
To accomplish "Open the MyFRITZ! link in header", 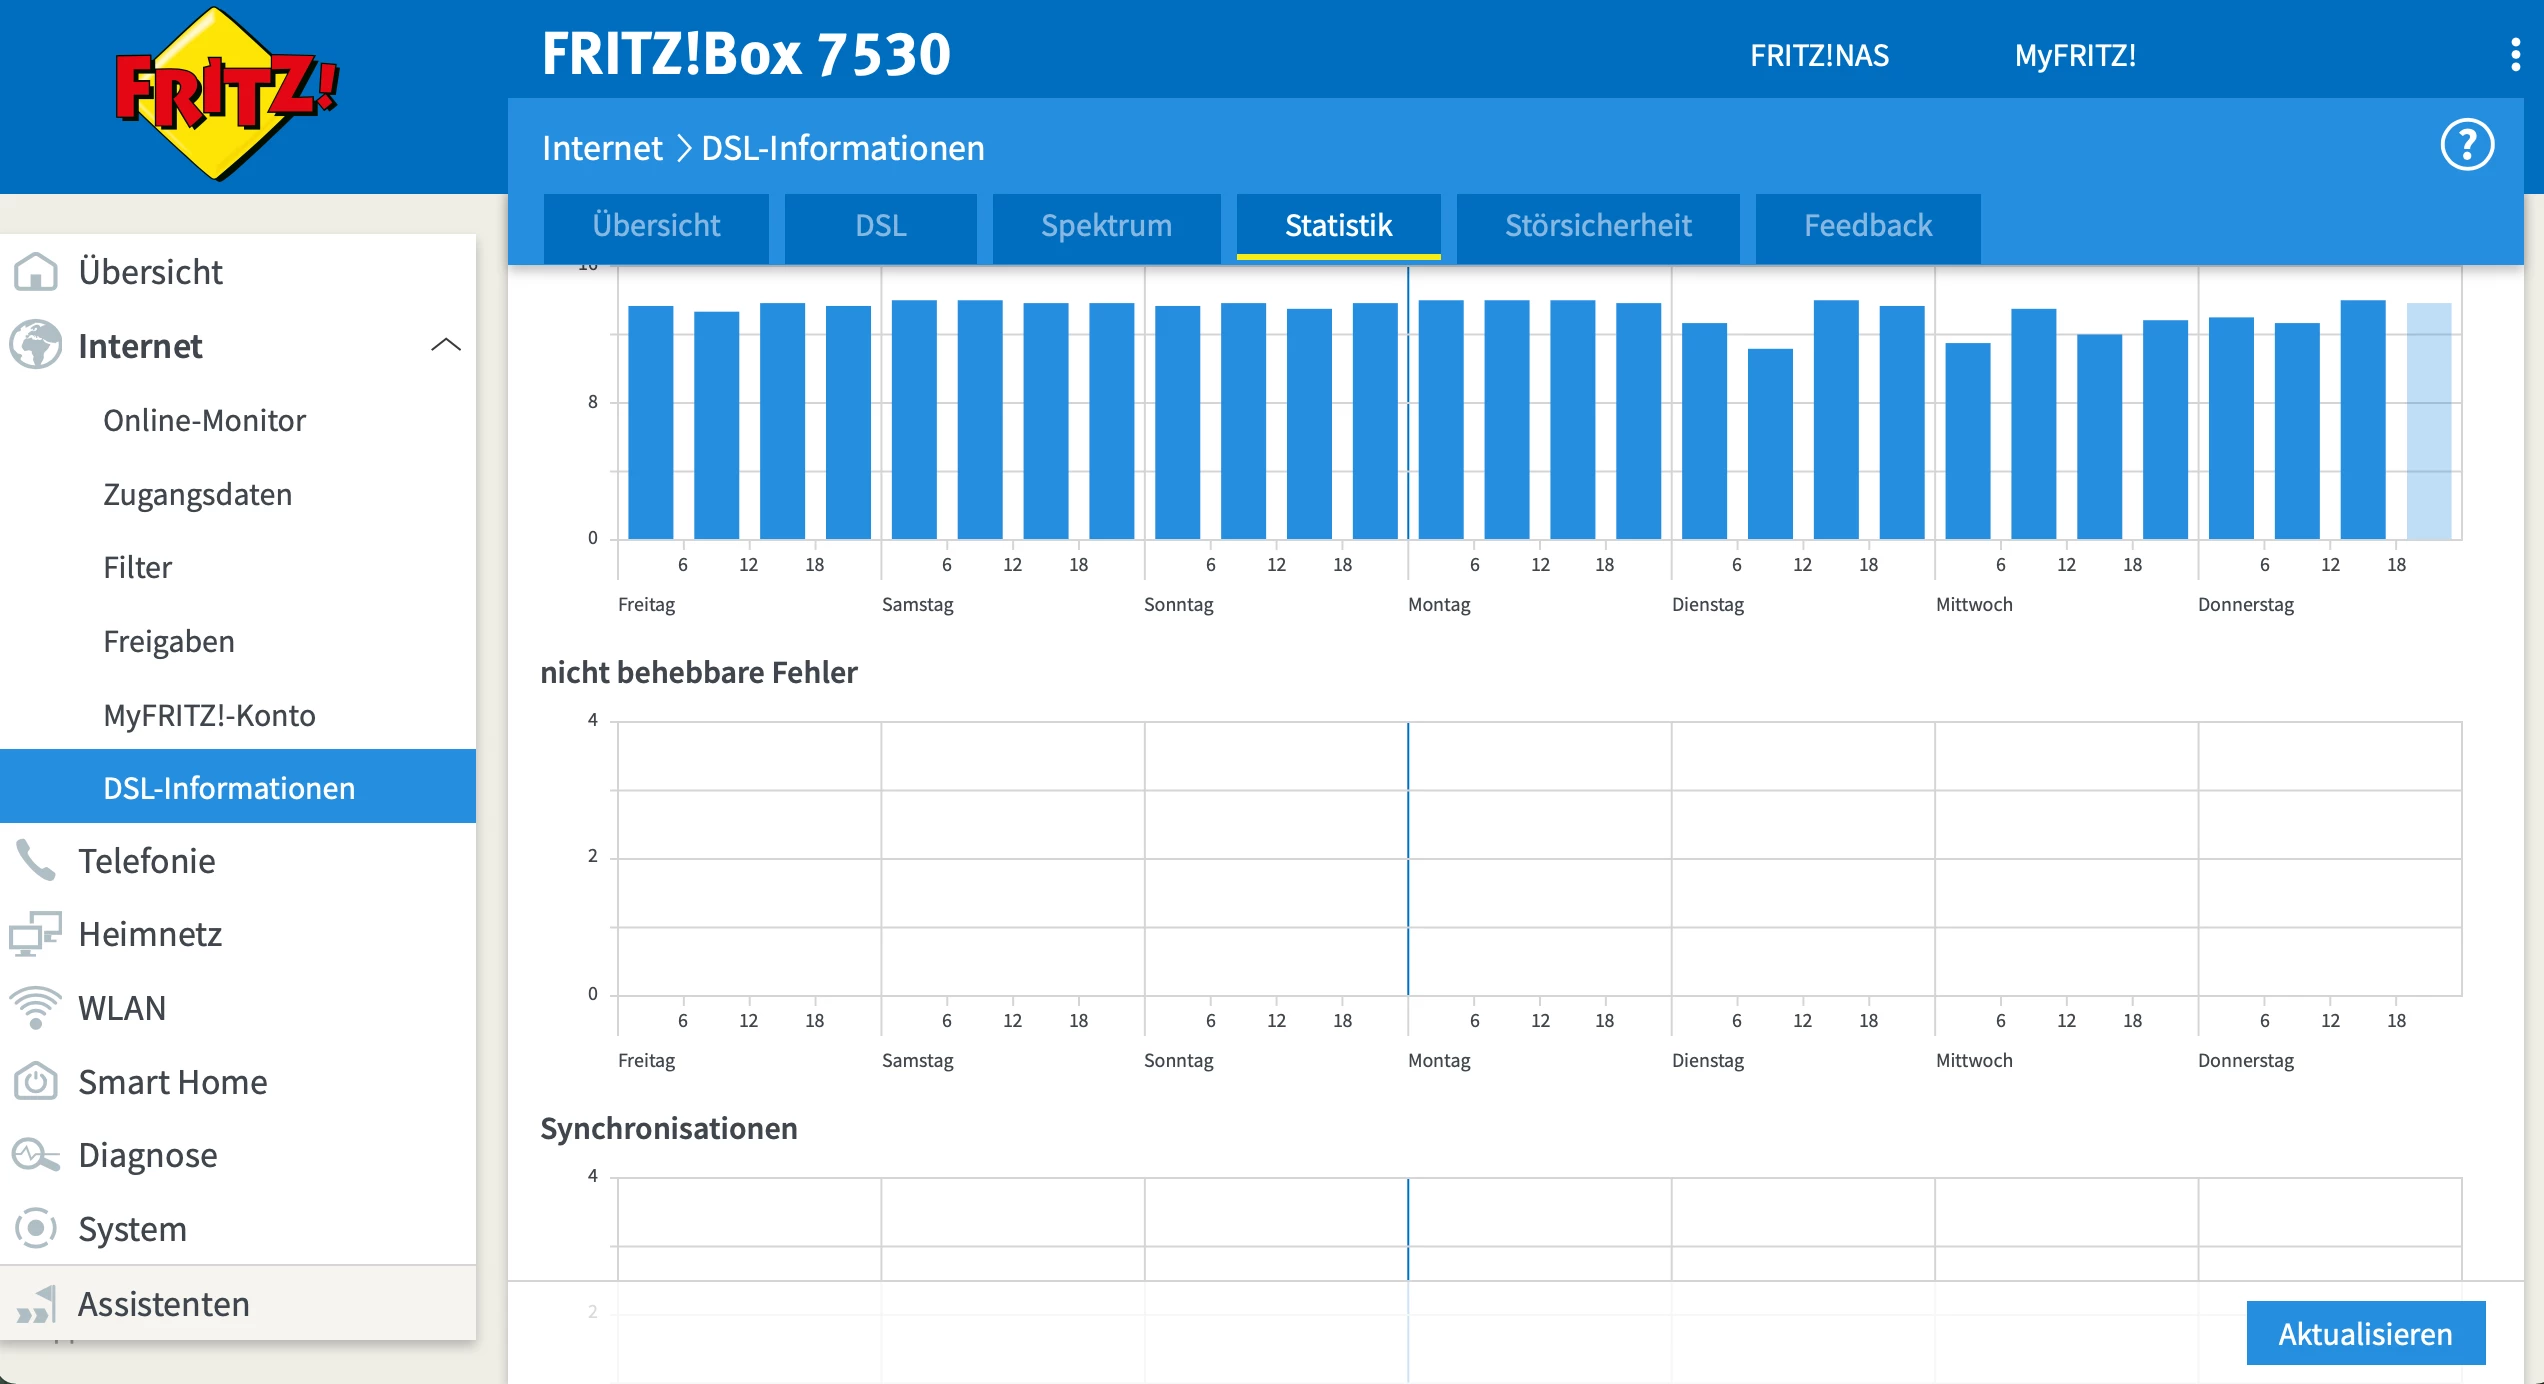I will coord(2074,55).
